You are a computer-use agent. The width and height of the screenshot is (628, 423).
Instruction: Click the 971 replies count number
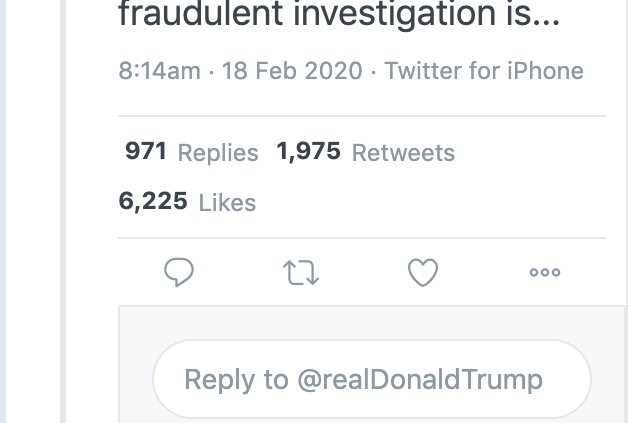coord(146,151)
